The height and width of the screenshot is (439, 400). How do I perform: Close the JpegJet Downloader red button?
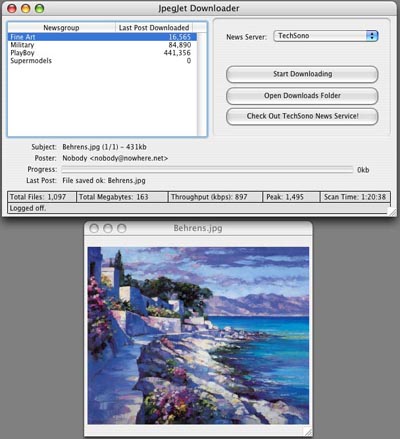coord(12,8)
